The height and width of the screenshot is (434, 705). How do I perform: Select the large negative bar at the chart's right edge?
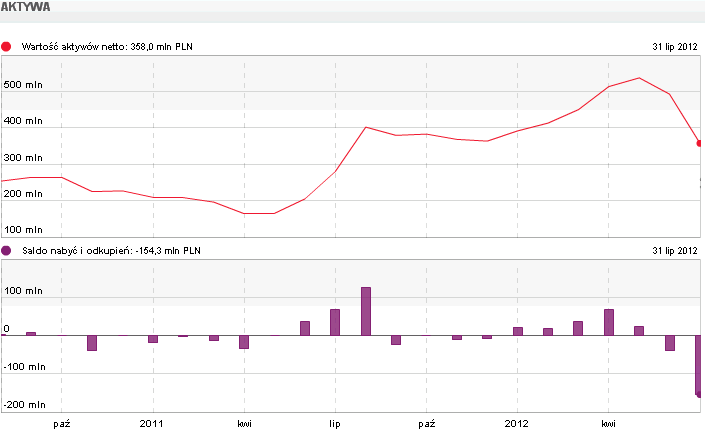[x=699, y=366]
